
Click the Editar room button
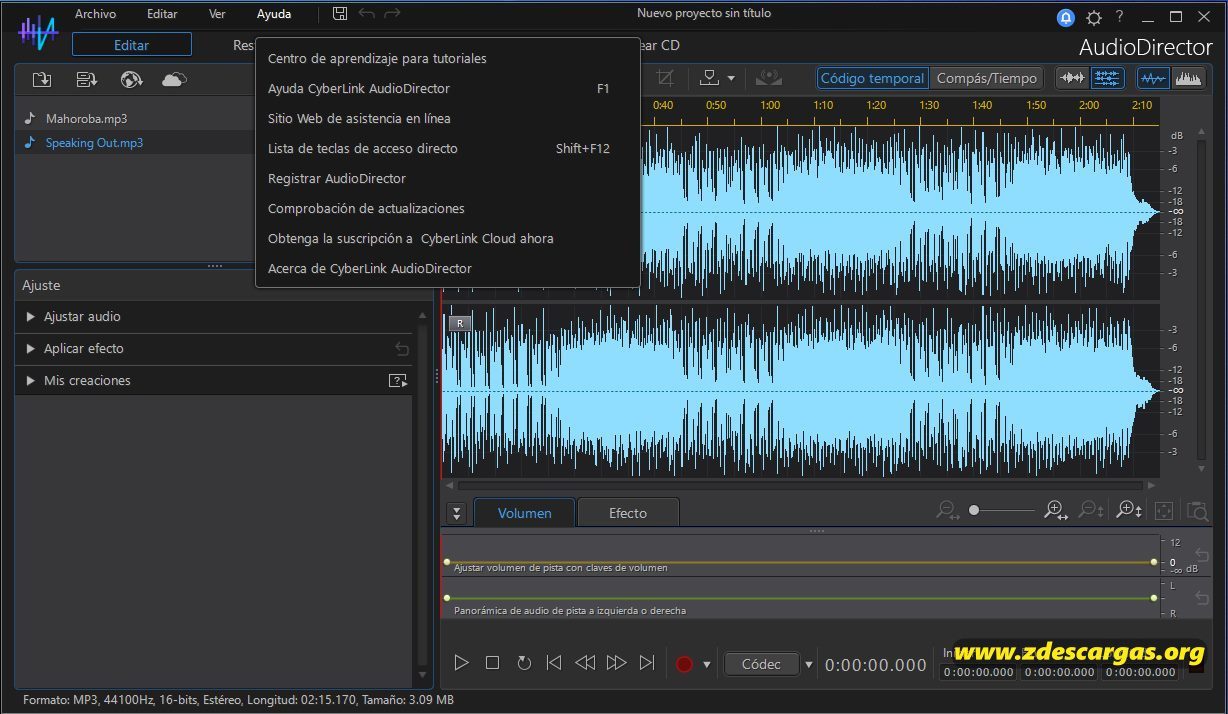click(x=132, y=45)
